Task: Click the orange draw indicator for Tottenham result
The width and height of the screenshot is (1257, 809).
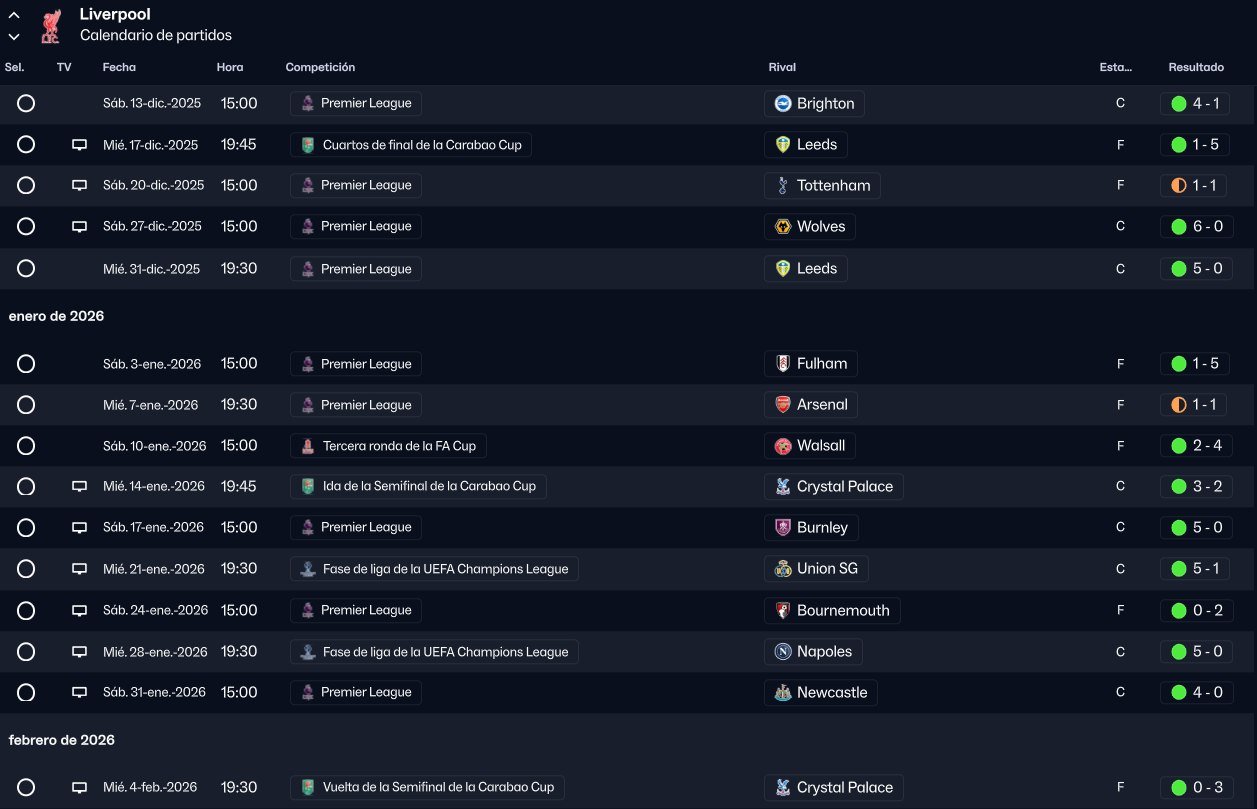Action: (x=1178, y=185)
